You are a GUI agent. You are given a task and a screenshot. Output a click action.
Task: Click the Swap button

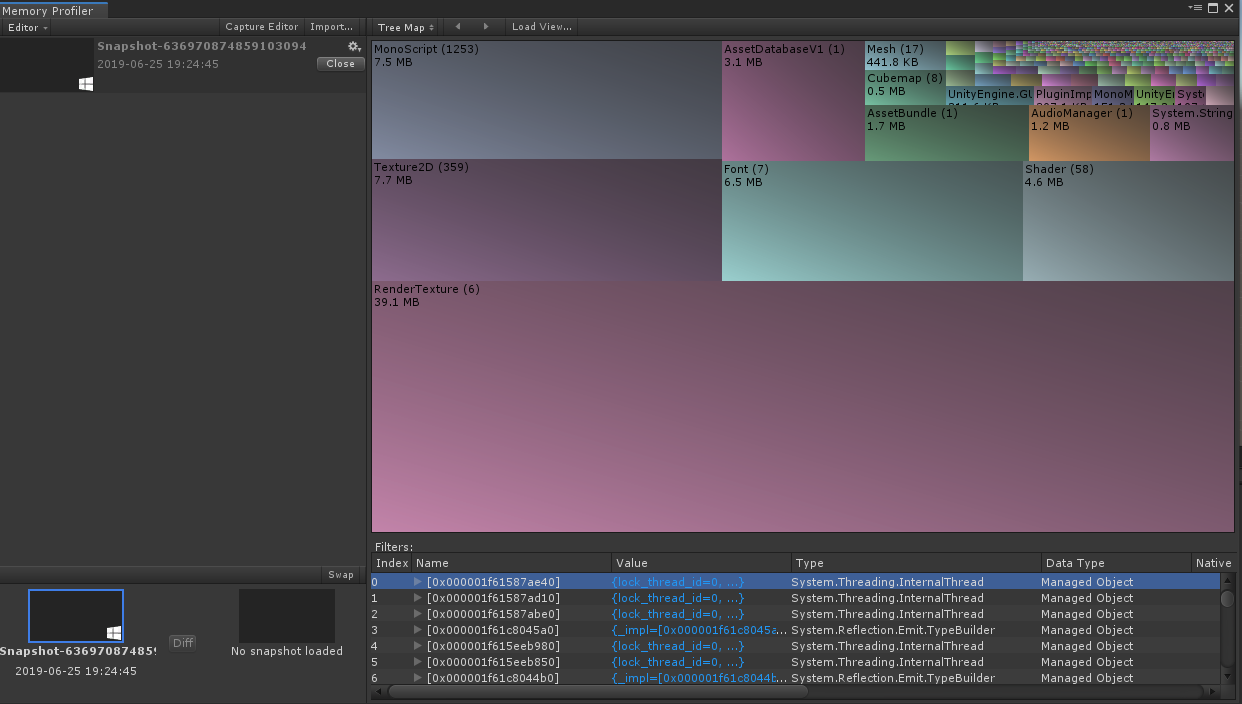tap(340, 574)
